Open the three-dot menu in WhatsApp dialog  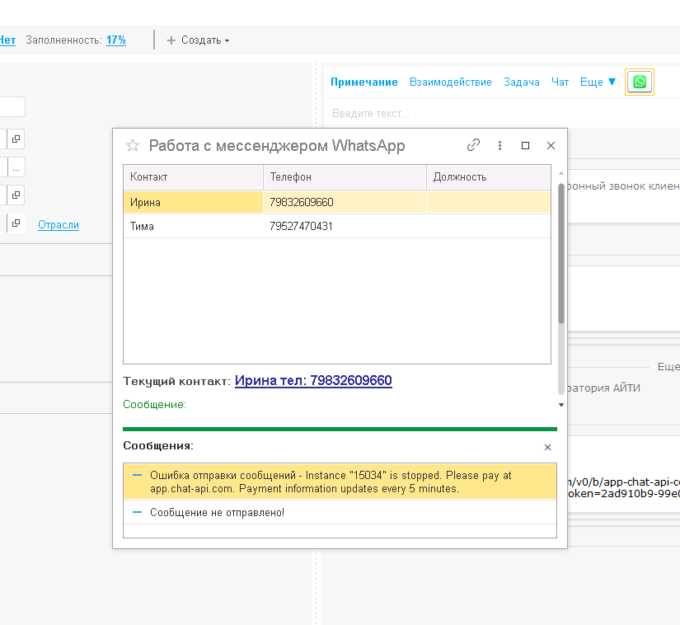coord(500,145)
